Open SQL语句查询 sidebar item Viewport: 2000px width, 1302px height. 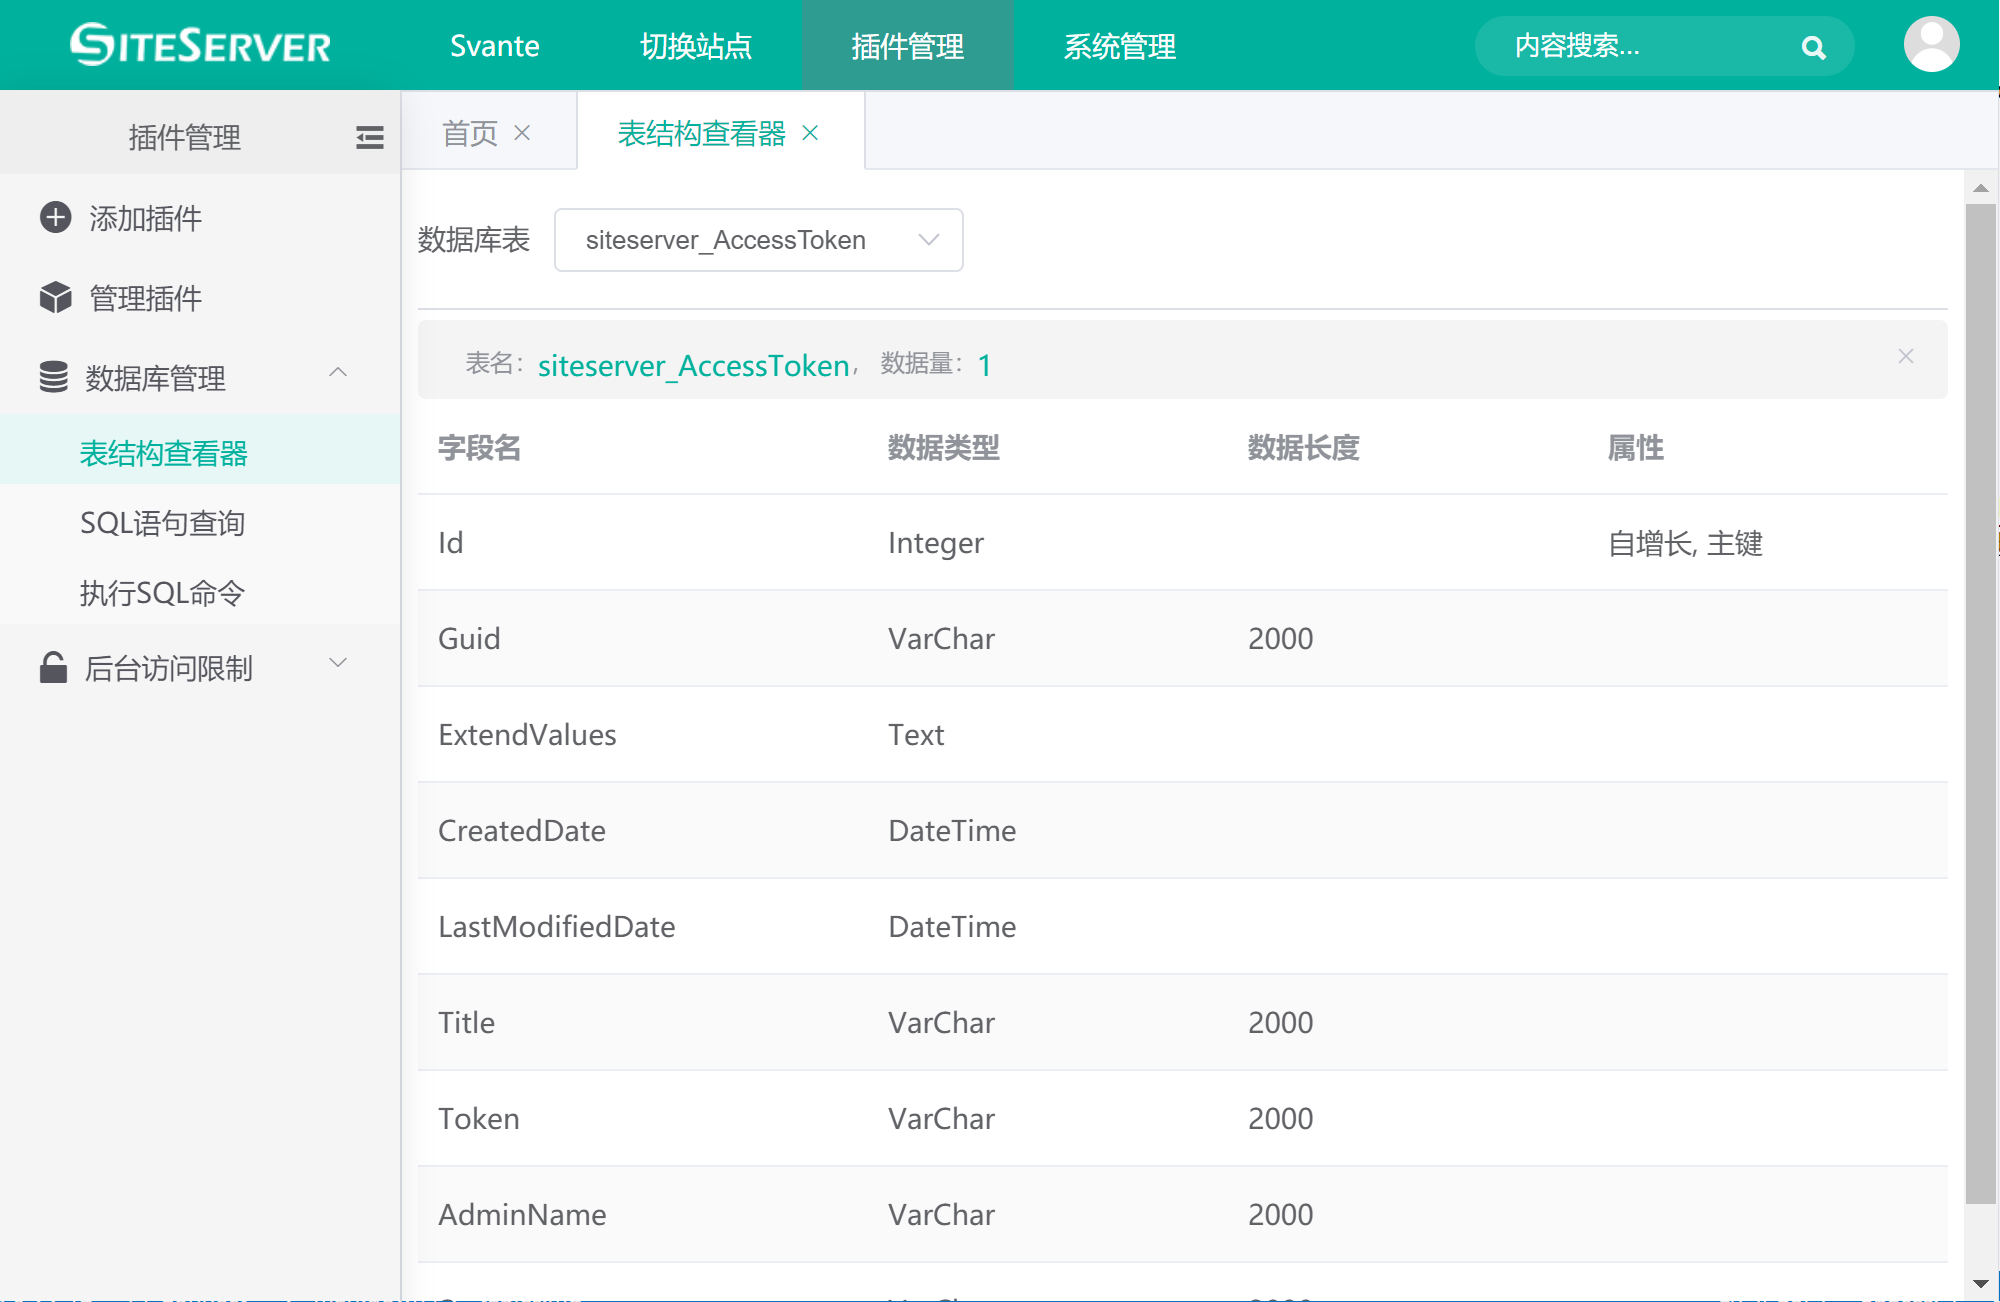[162, 523]
